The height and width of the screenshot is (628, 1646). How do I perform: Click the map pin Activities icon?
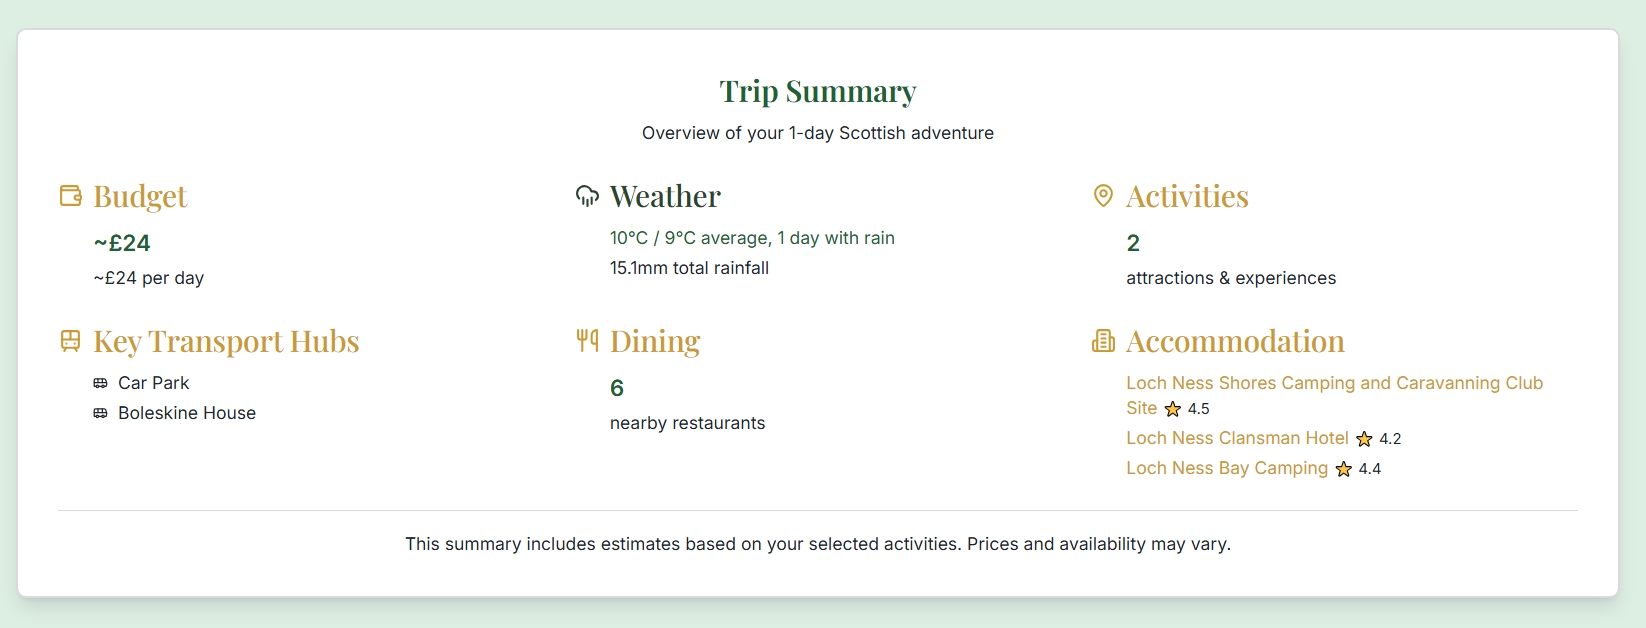tap(1103, 196)
